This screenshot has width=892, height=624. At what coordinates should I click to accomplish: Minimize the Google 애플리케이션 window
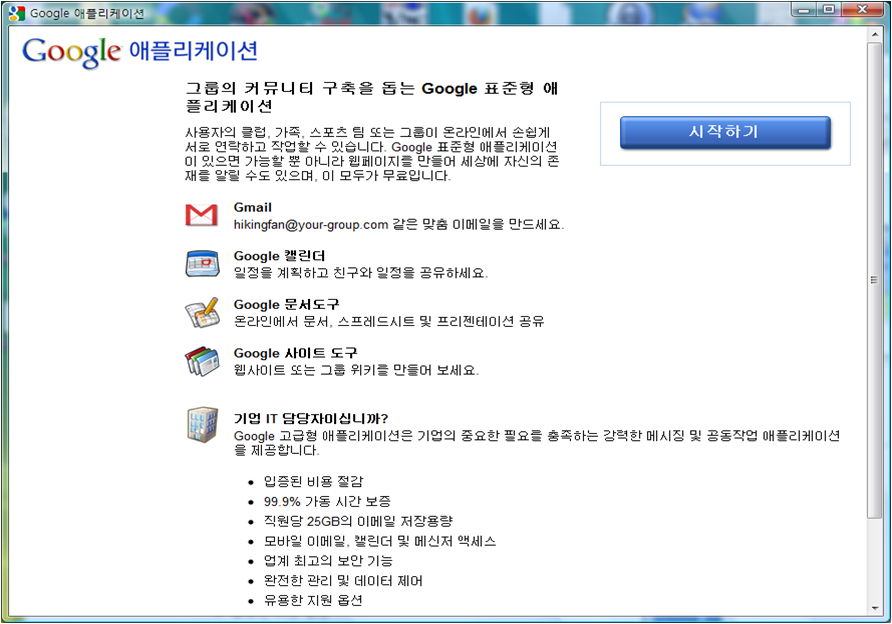point(804,10)
